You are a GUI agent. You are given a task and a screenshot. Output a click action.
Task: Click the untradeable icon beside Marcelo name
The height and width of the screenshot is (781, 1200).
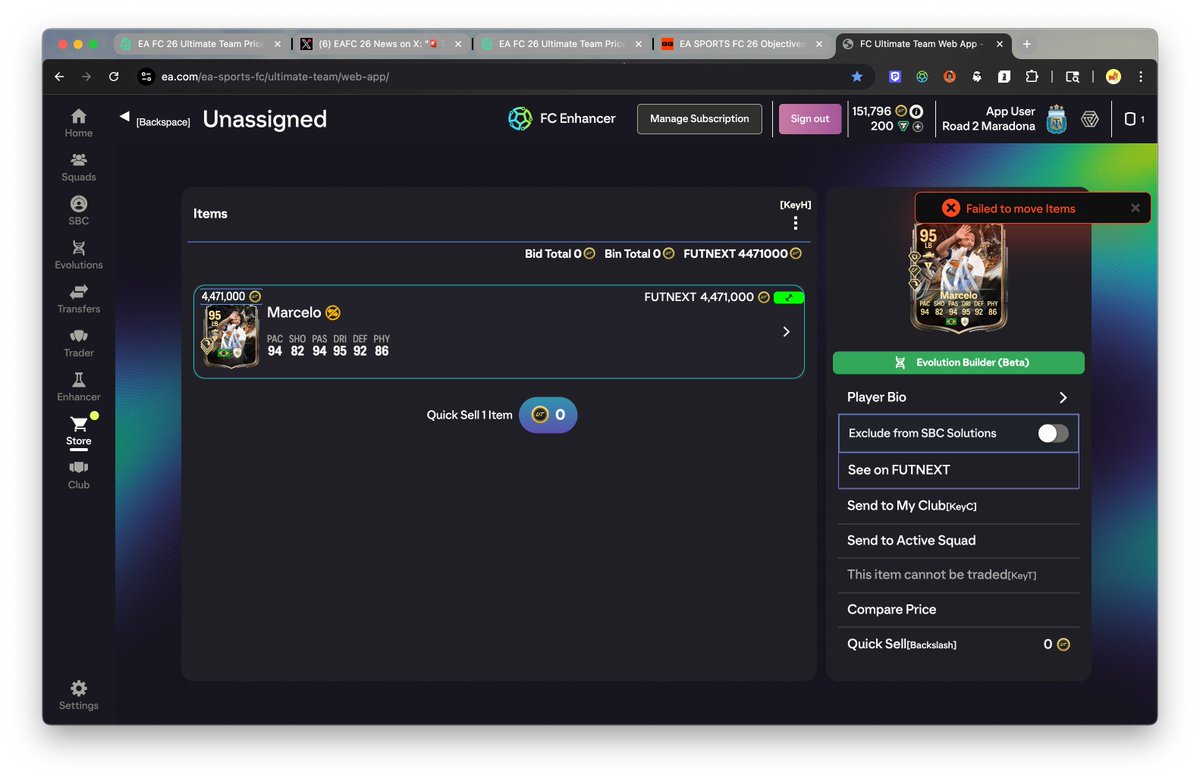333,313
